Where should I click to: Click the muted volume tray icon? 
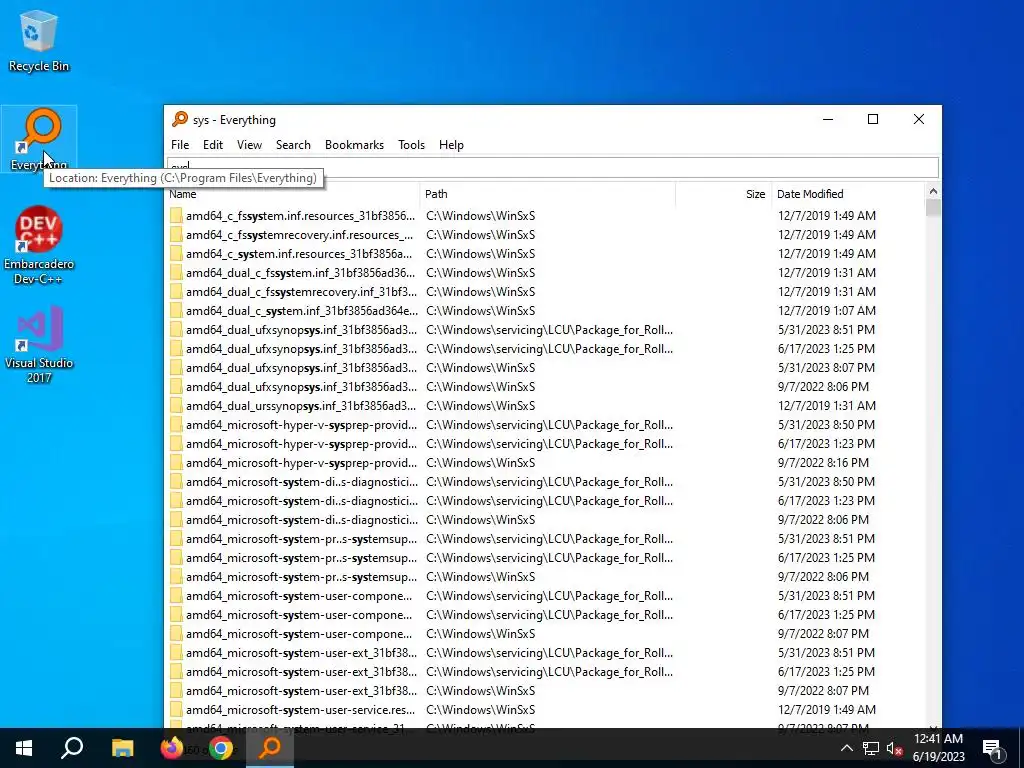[x=894, y=748]
